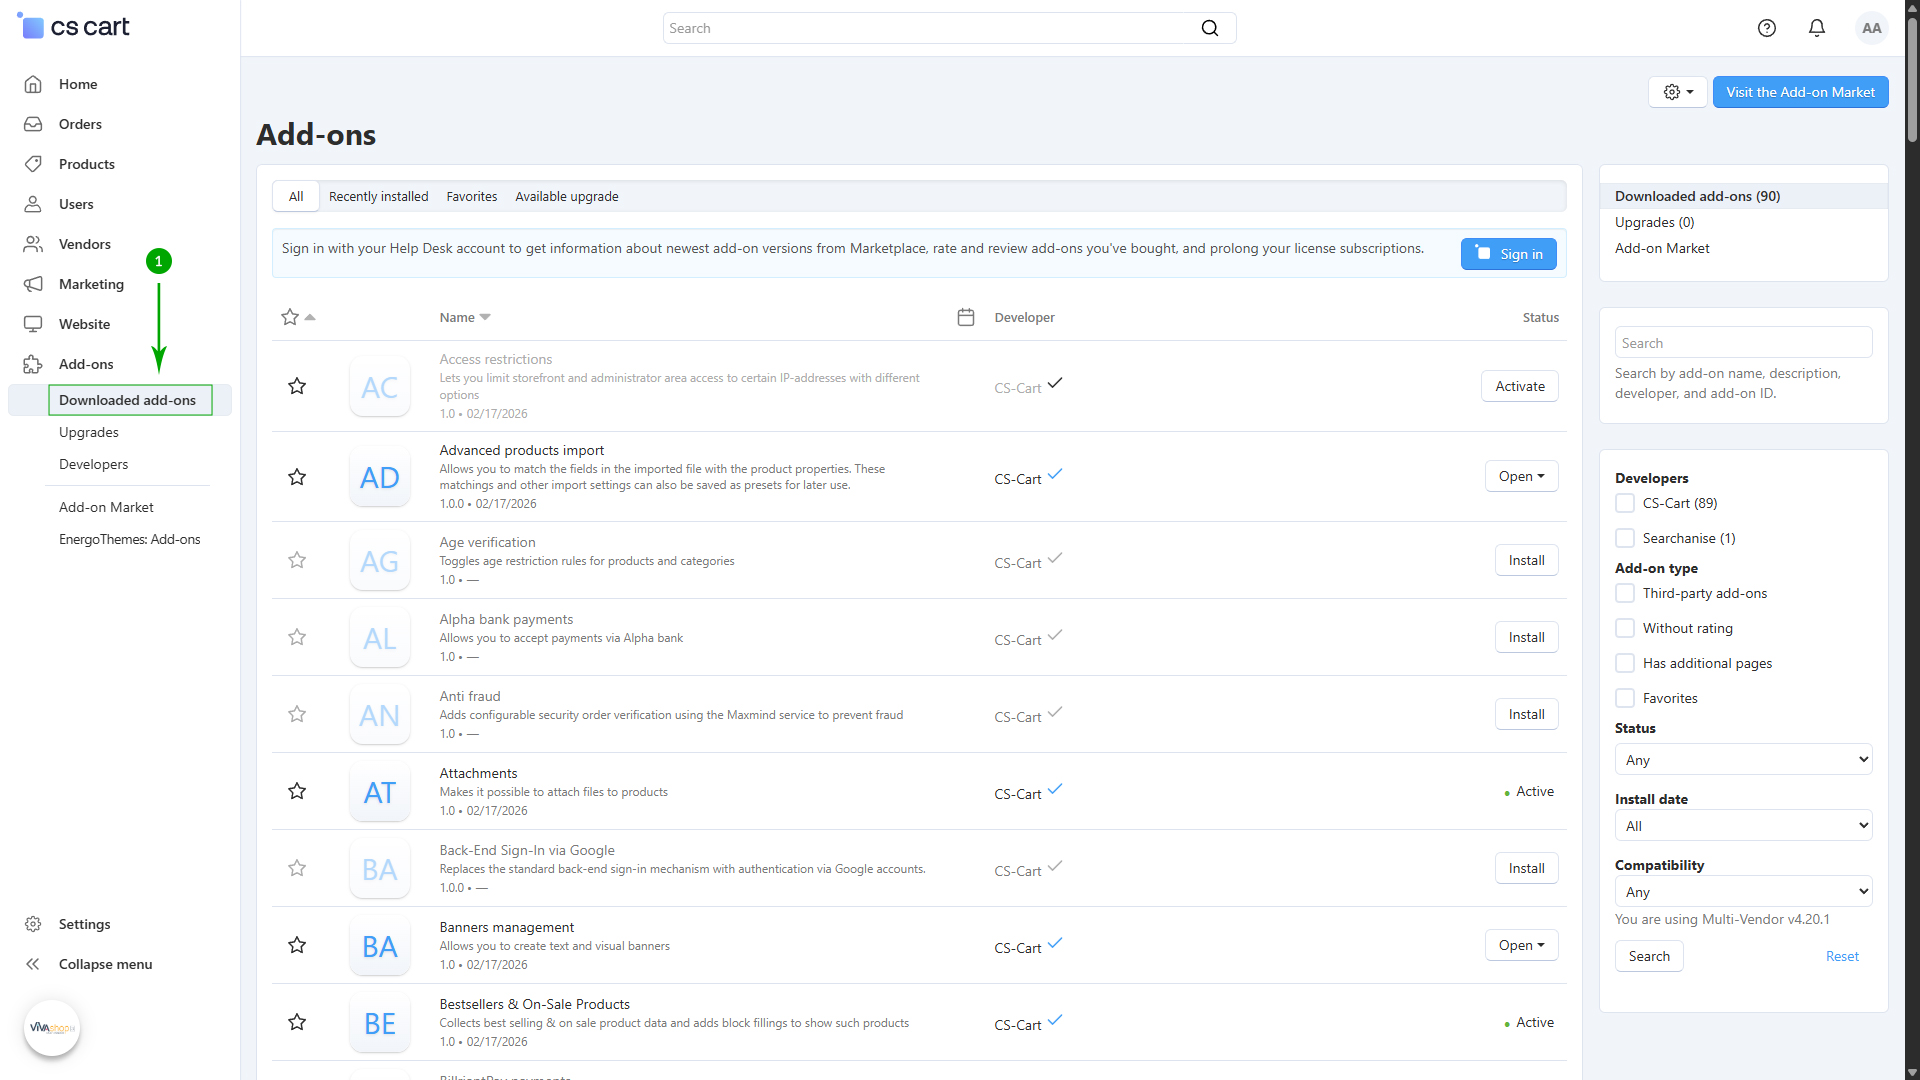Open the help question mark icon

coord(1767,28)
